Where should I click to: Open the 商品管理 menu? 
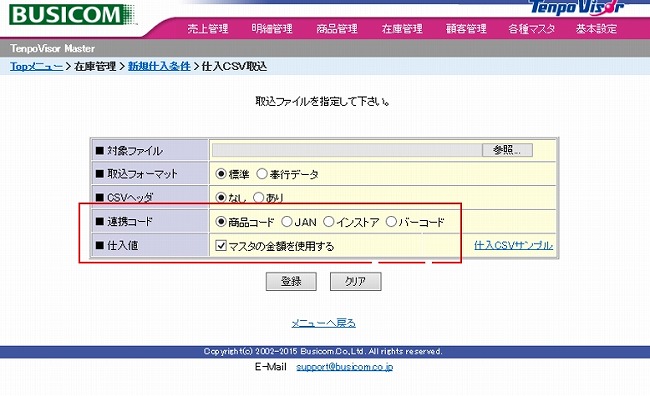point(337,29)
